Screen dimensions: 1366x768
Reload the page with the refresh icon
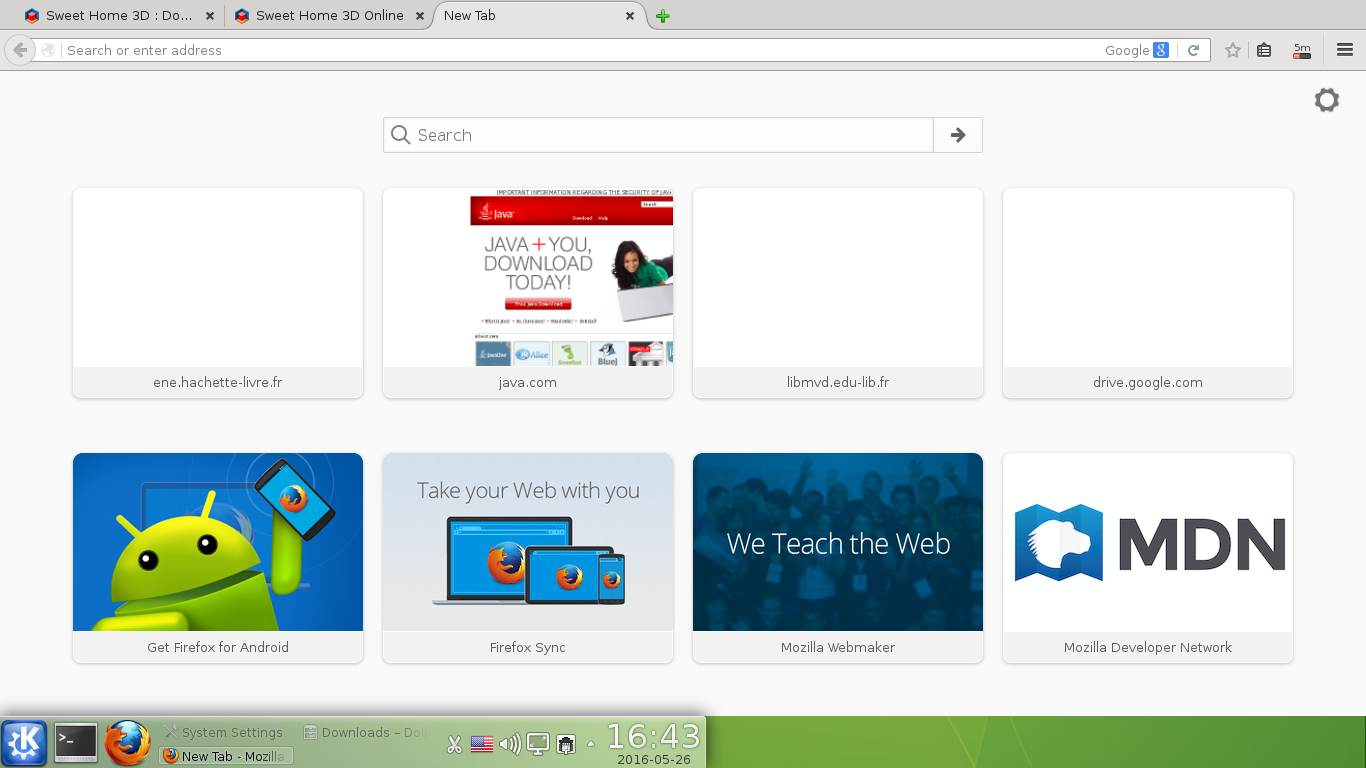tap(1193, 50)
